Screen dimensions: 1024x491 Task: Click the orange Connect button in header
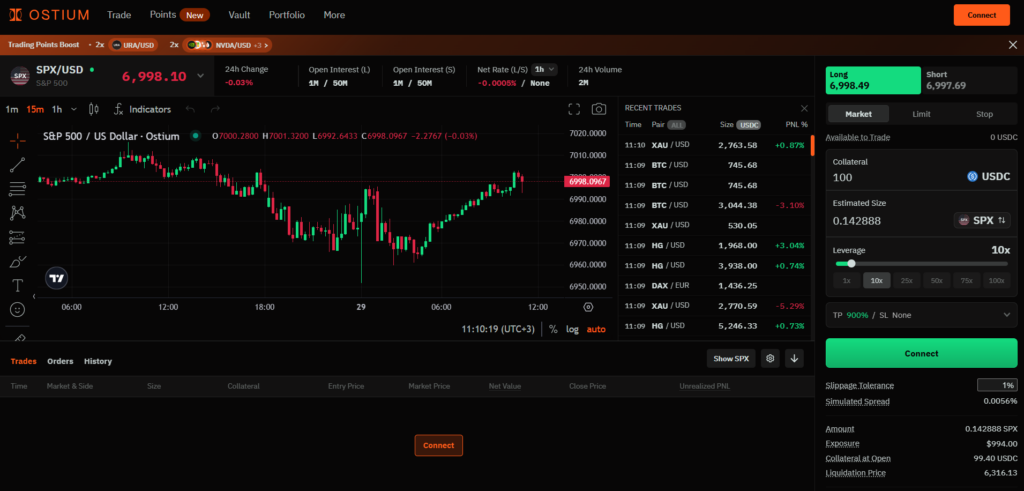[x=981, y=15]
